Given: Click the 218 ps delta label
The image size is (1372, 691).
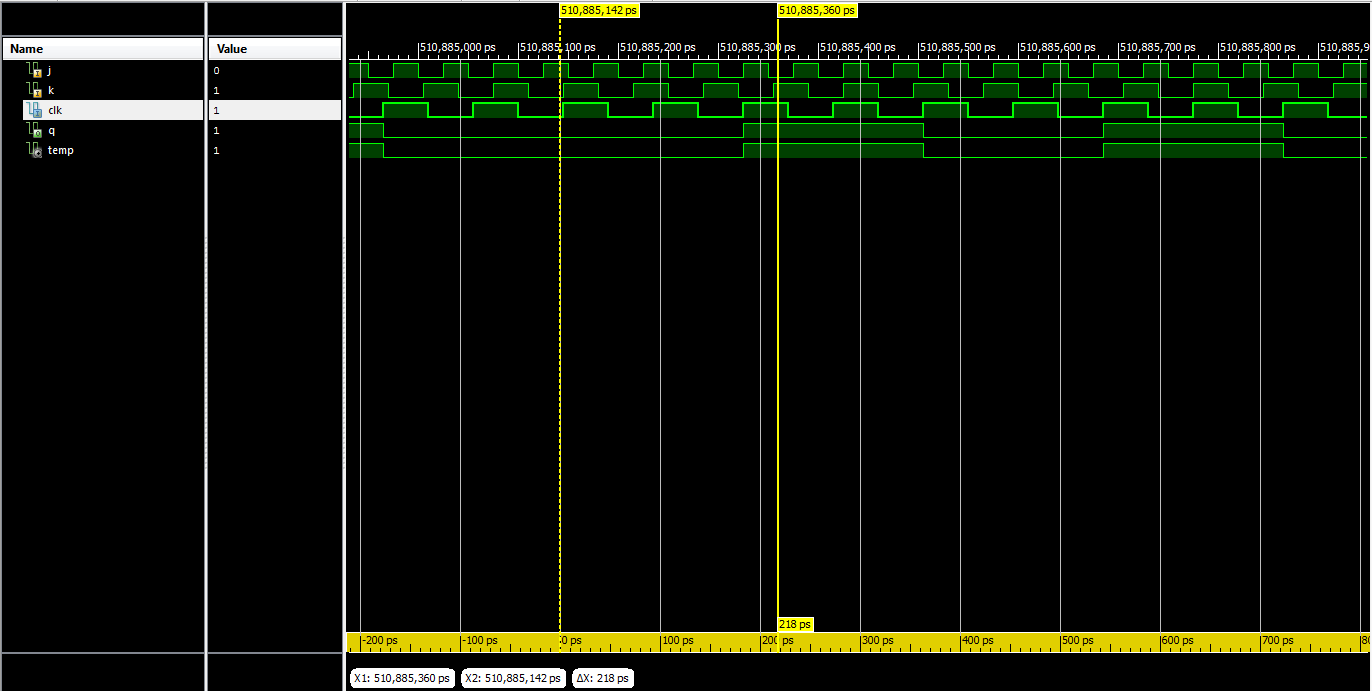Looking at the screenshot, I should pos(795,624).
